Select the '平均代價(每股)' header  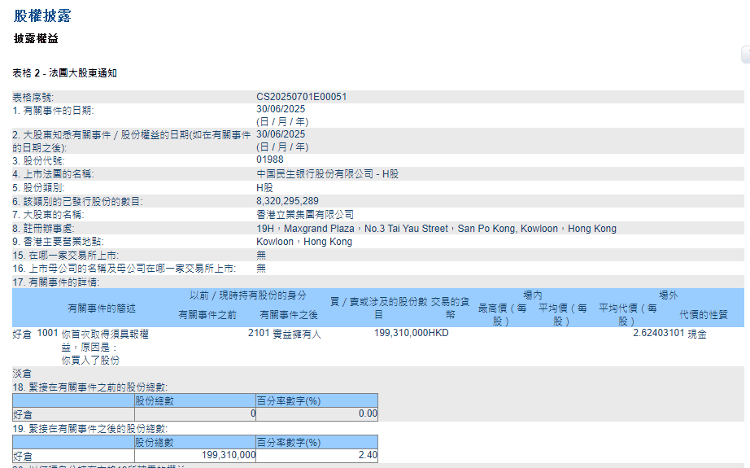pyautogui.click(x=628, y=315)
